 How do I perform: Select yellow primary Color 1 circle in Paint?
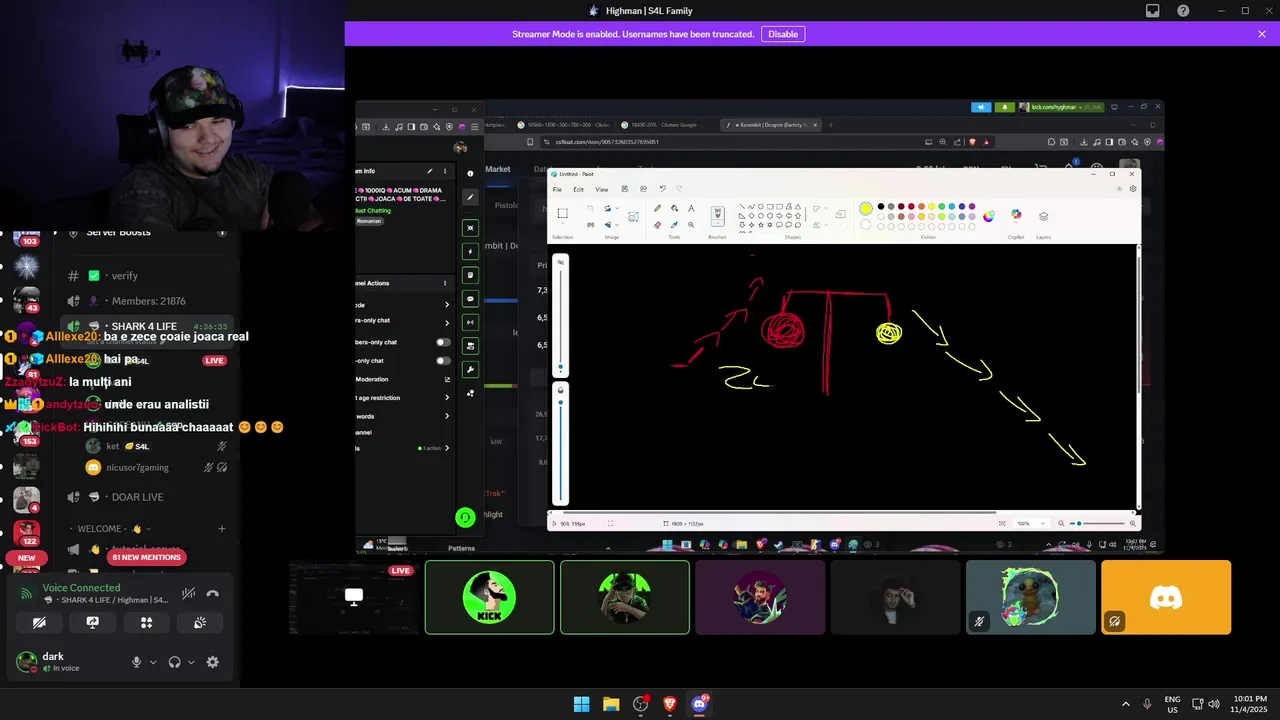click(x=866, y=208)
